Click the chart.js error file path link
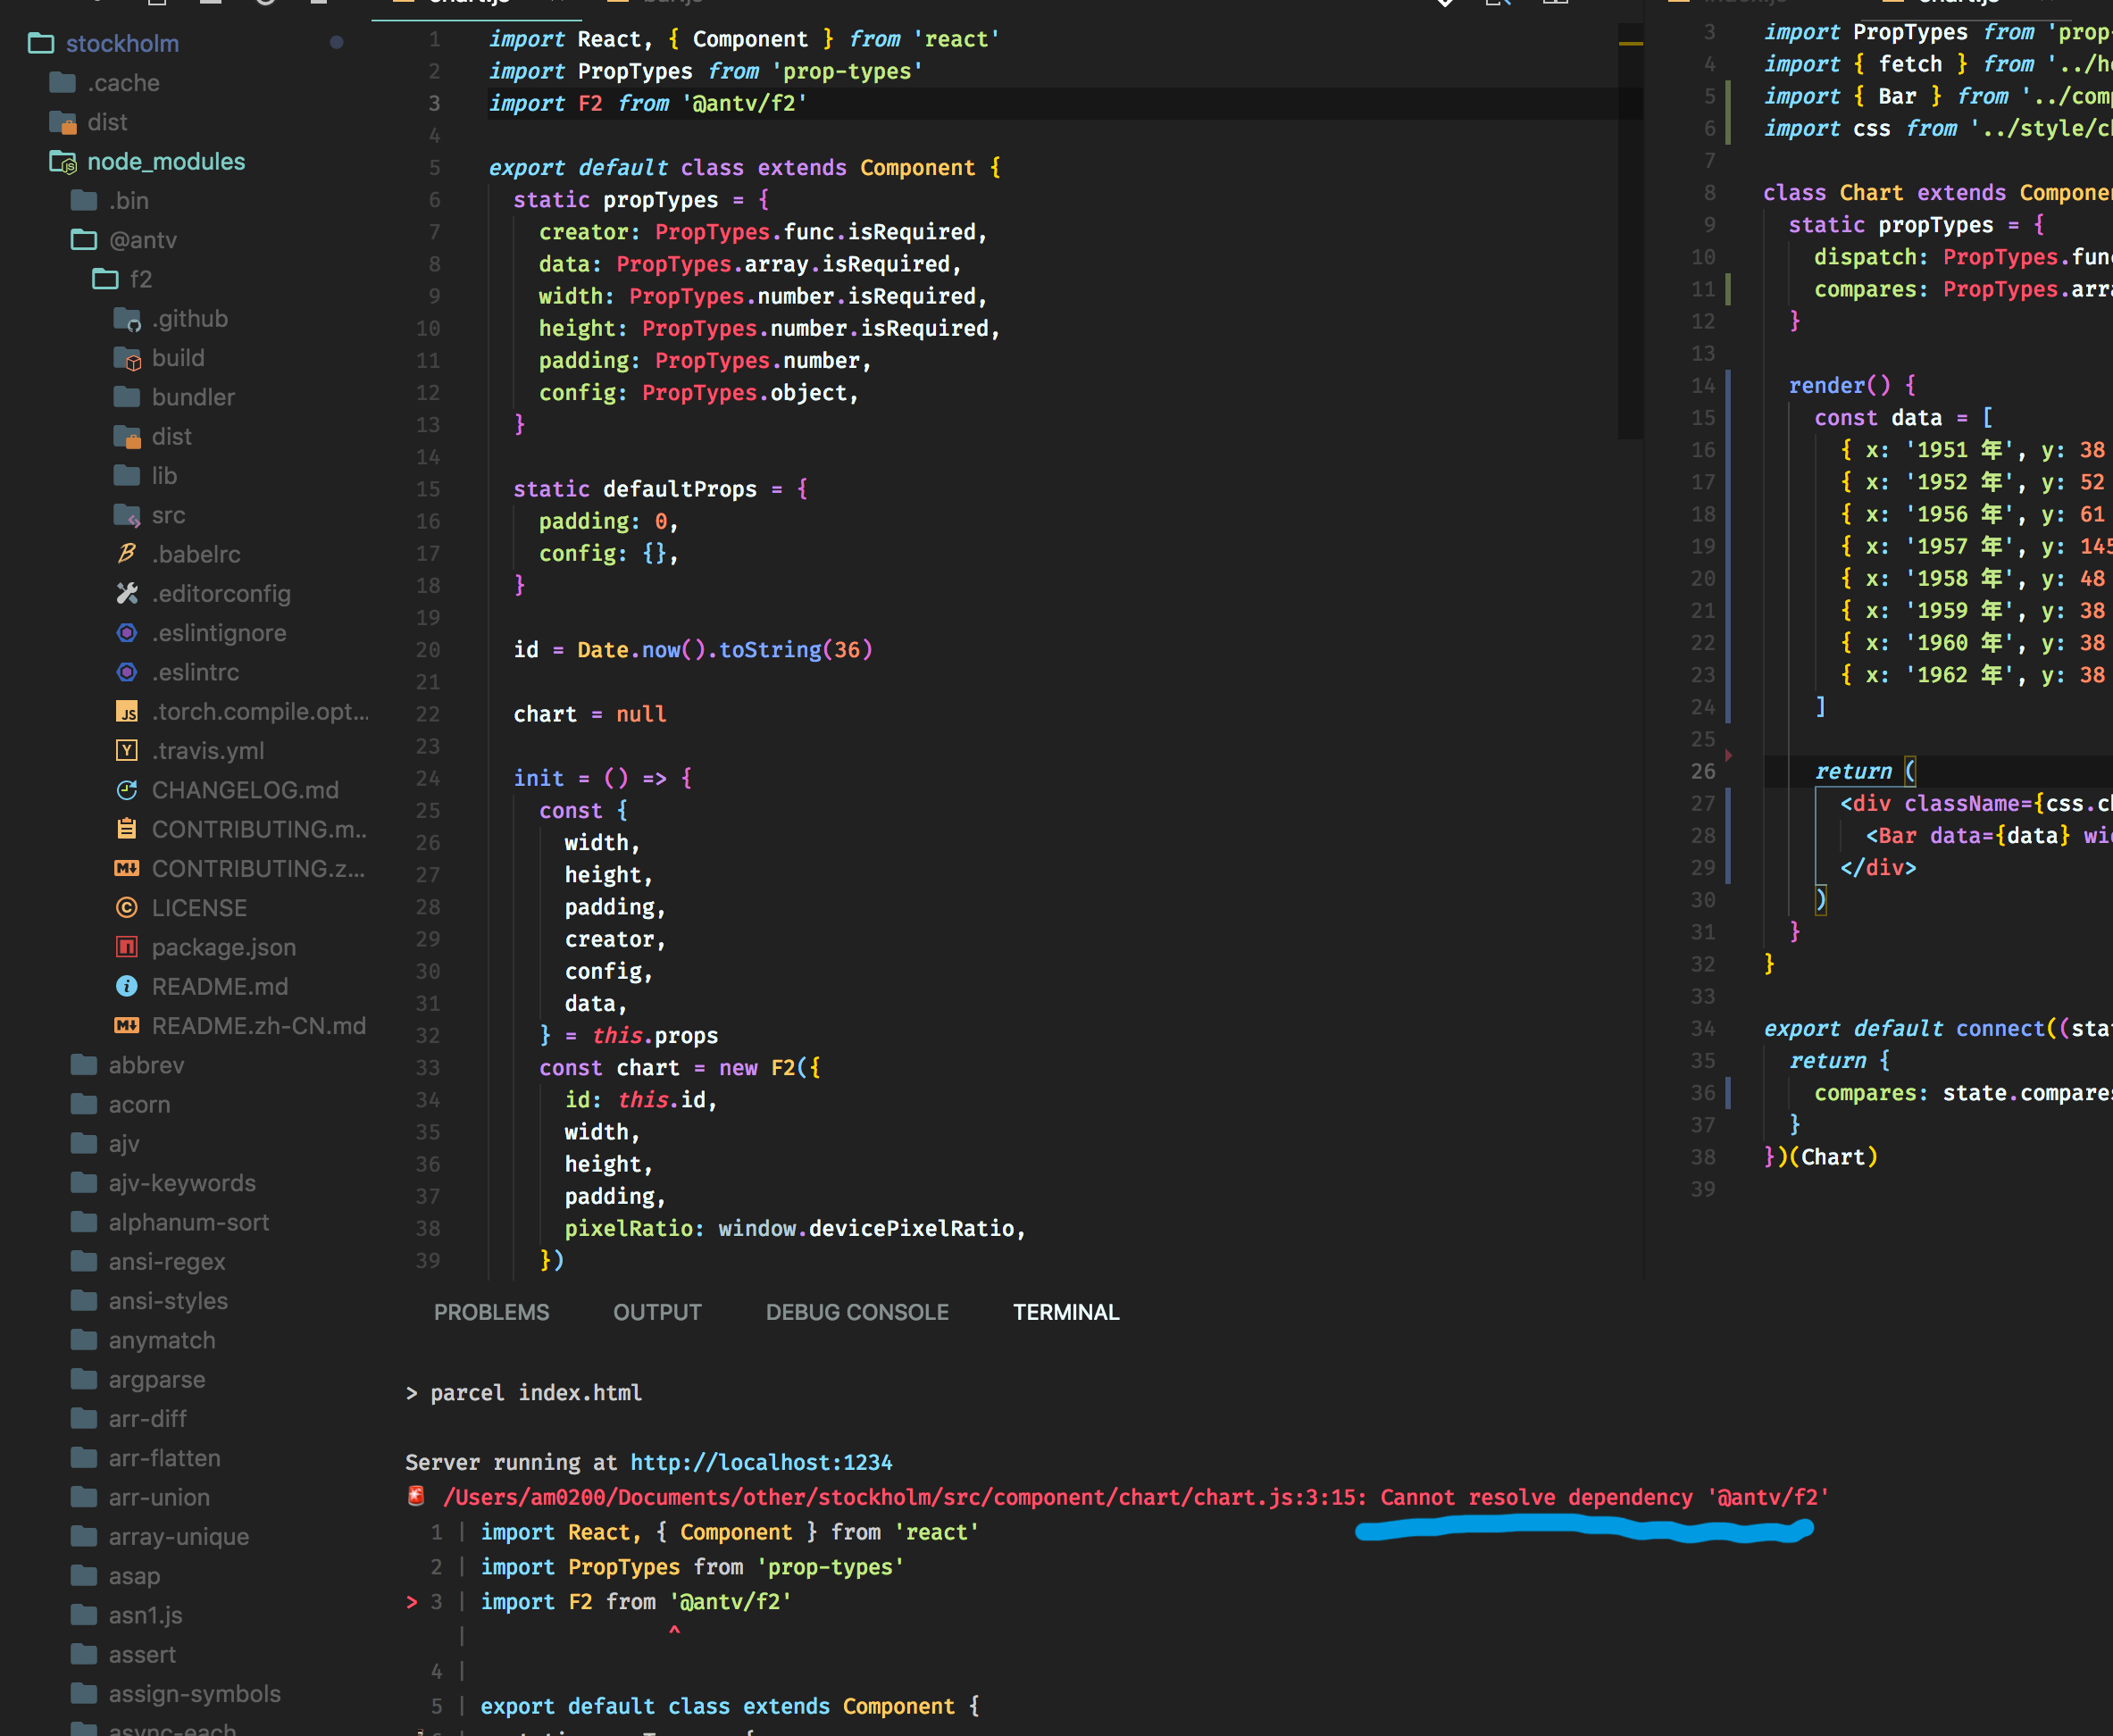The height and width of the screenshot is (1736, 2113). [900, 1497]
